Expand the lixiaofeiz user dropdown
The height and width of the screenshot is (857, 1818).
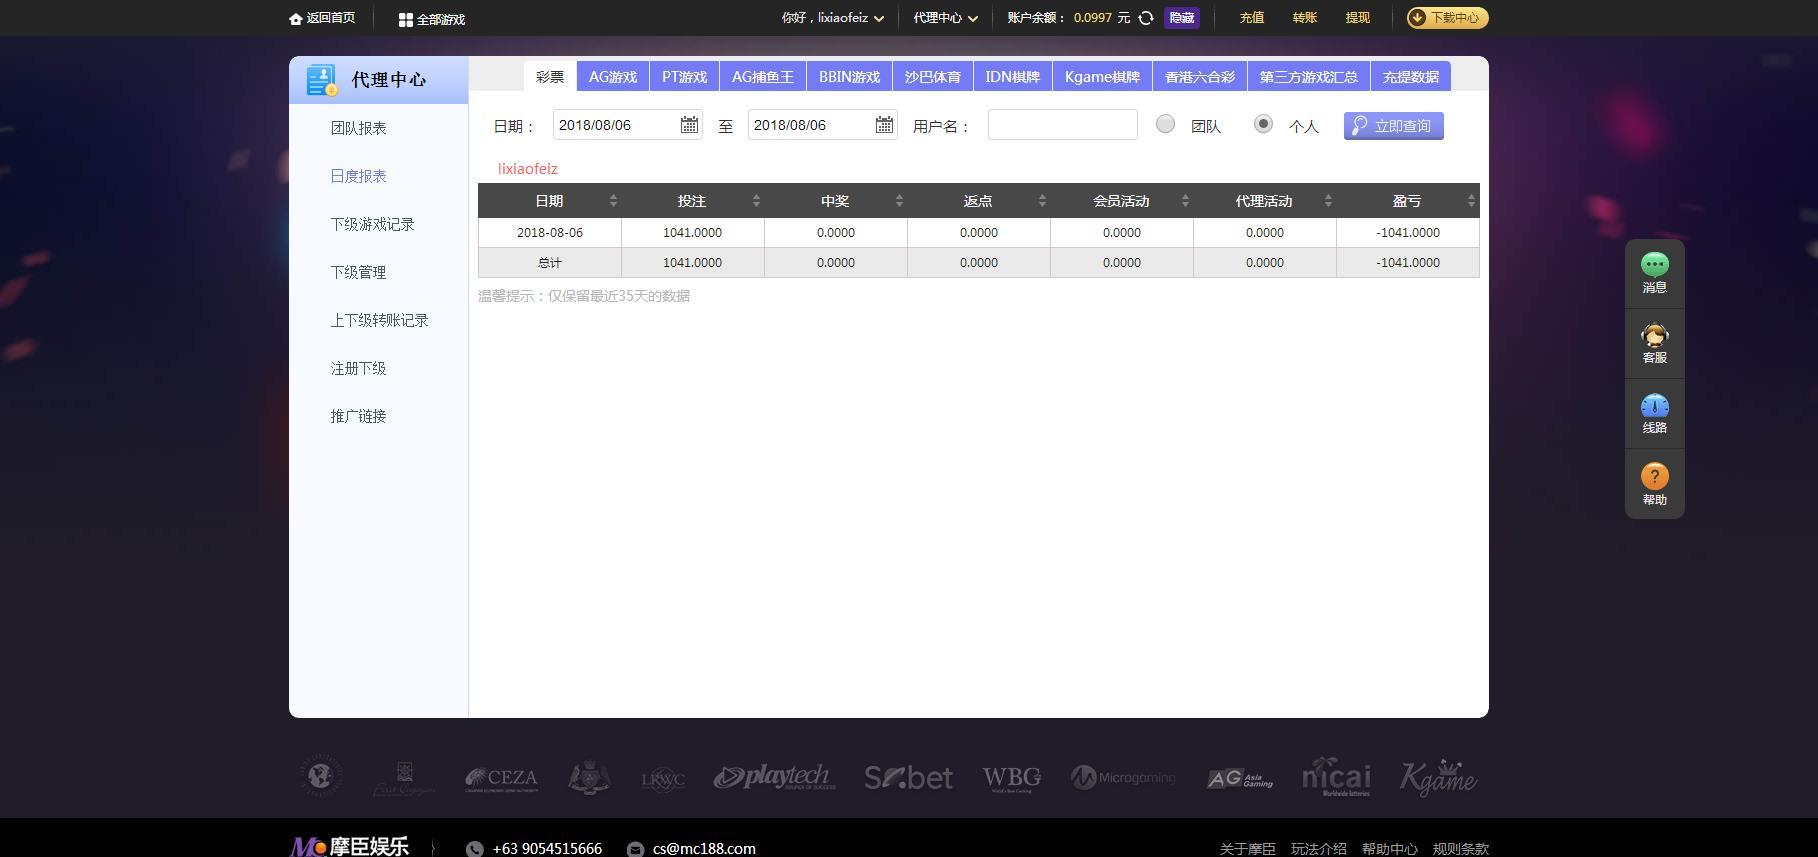(833, 18)
